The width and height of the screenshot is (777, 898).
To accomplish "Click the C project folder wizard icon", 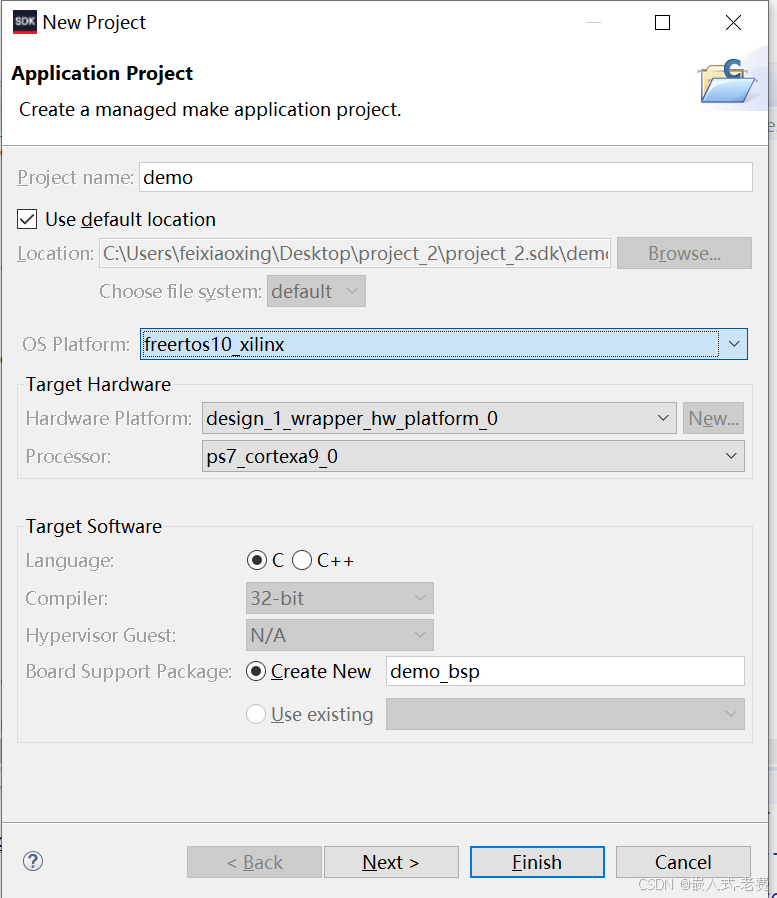I will click(x=727, y=81).
